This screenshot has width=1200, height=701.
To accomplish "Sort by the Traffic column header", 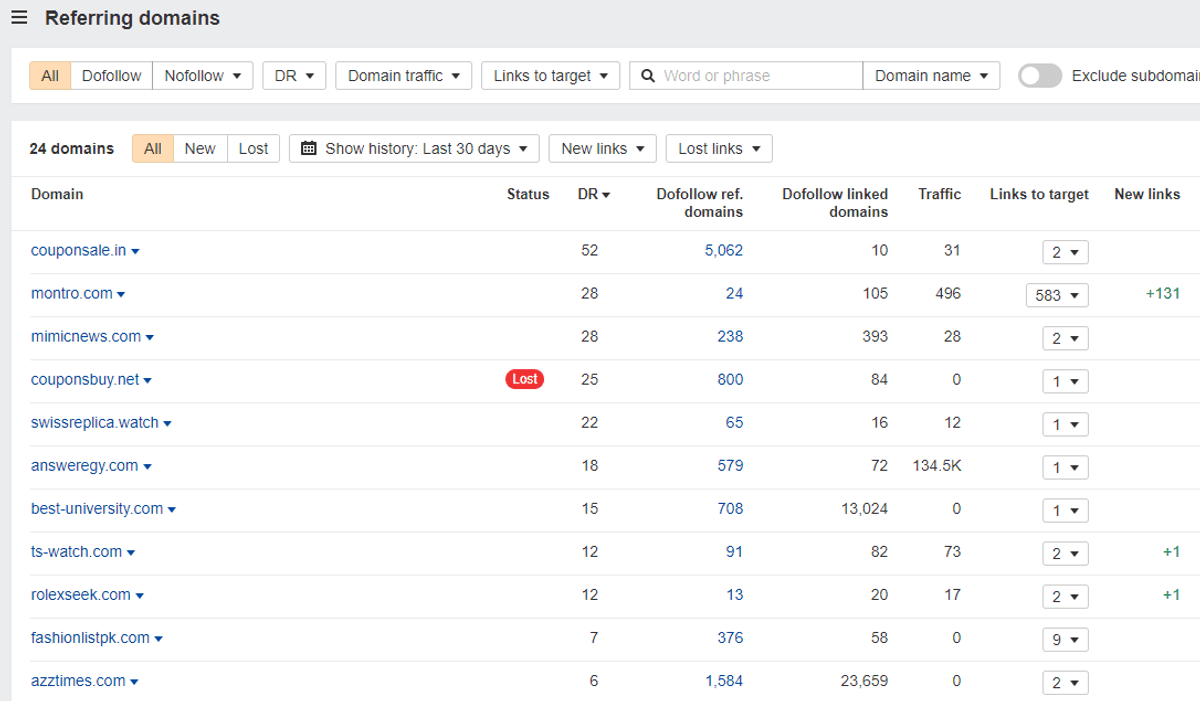I will click(940, 194).
